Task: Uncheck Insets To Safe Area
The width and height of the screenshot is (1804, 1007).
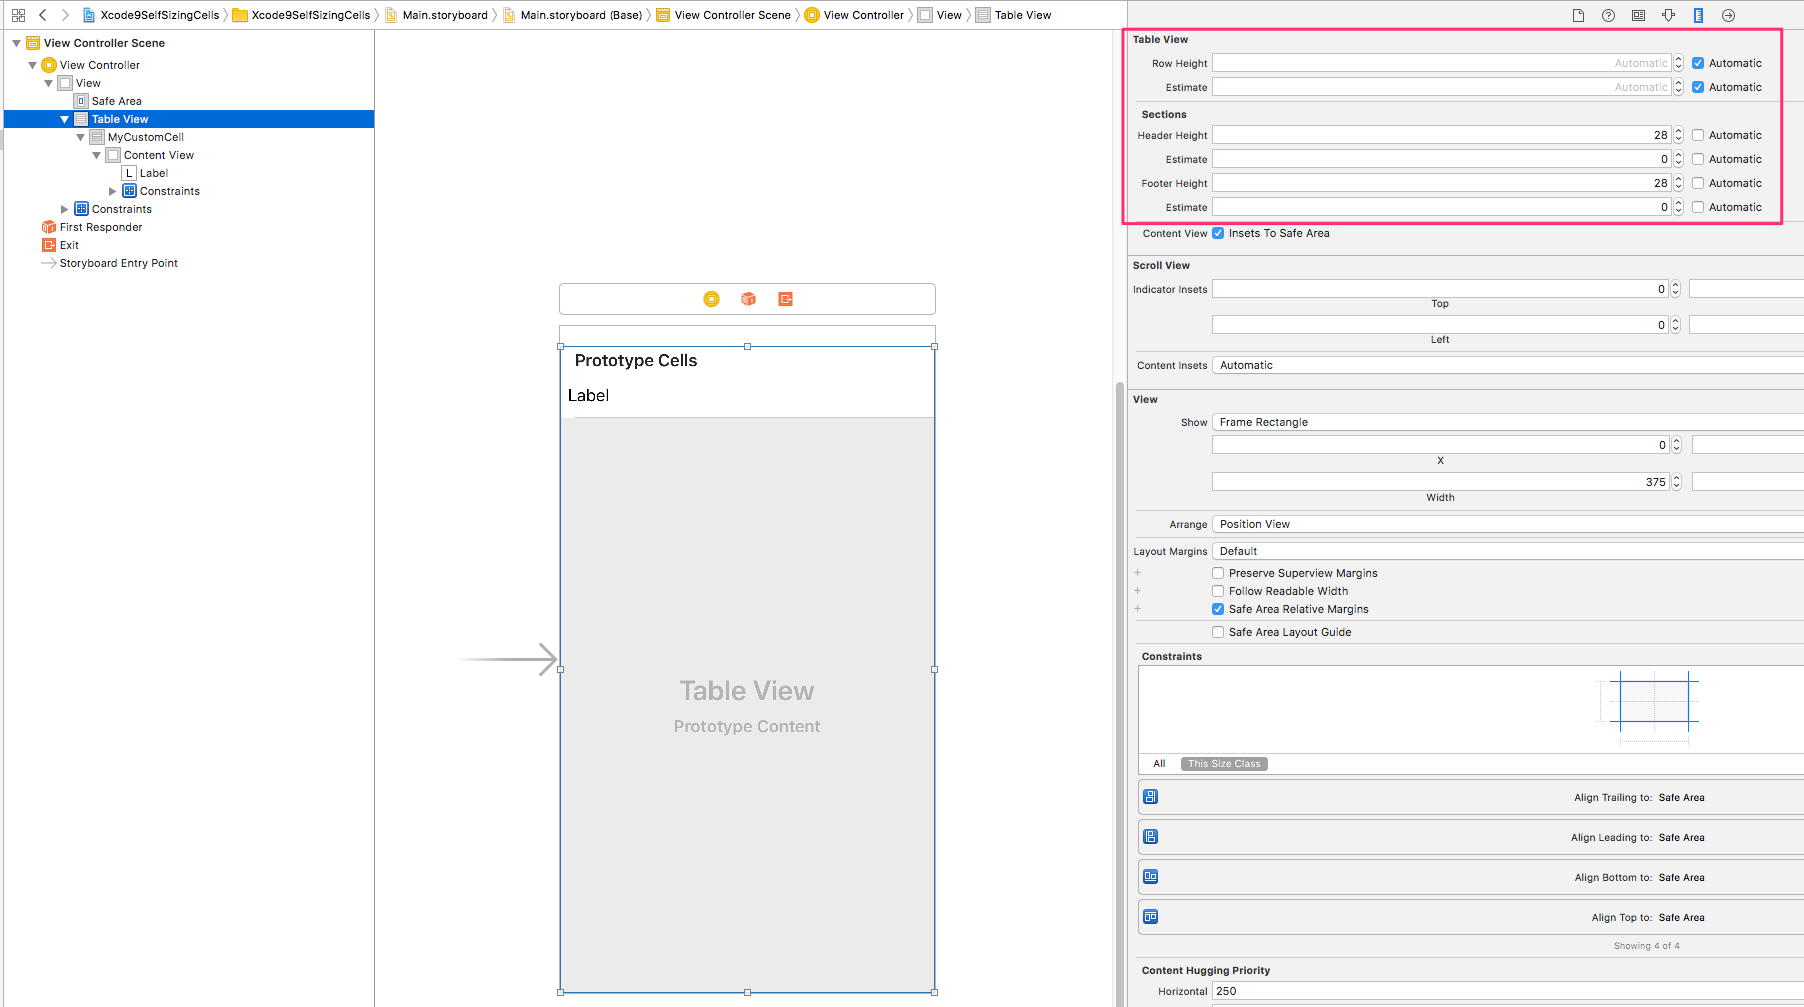Action: click(1218, 233)
